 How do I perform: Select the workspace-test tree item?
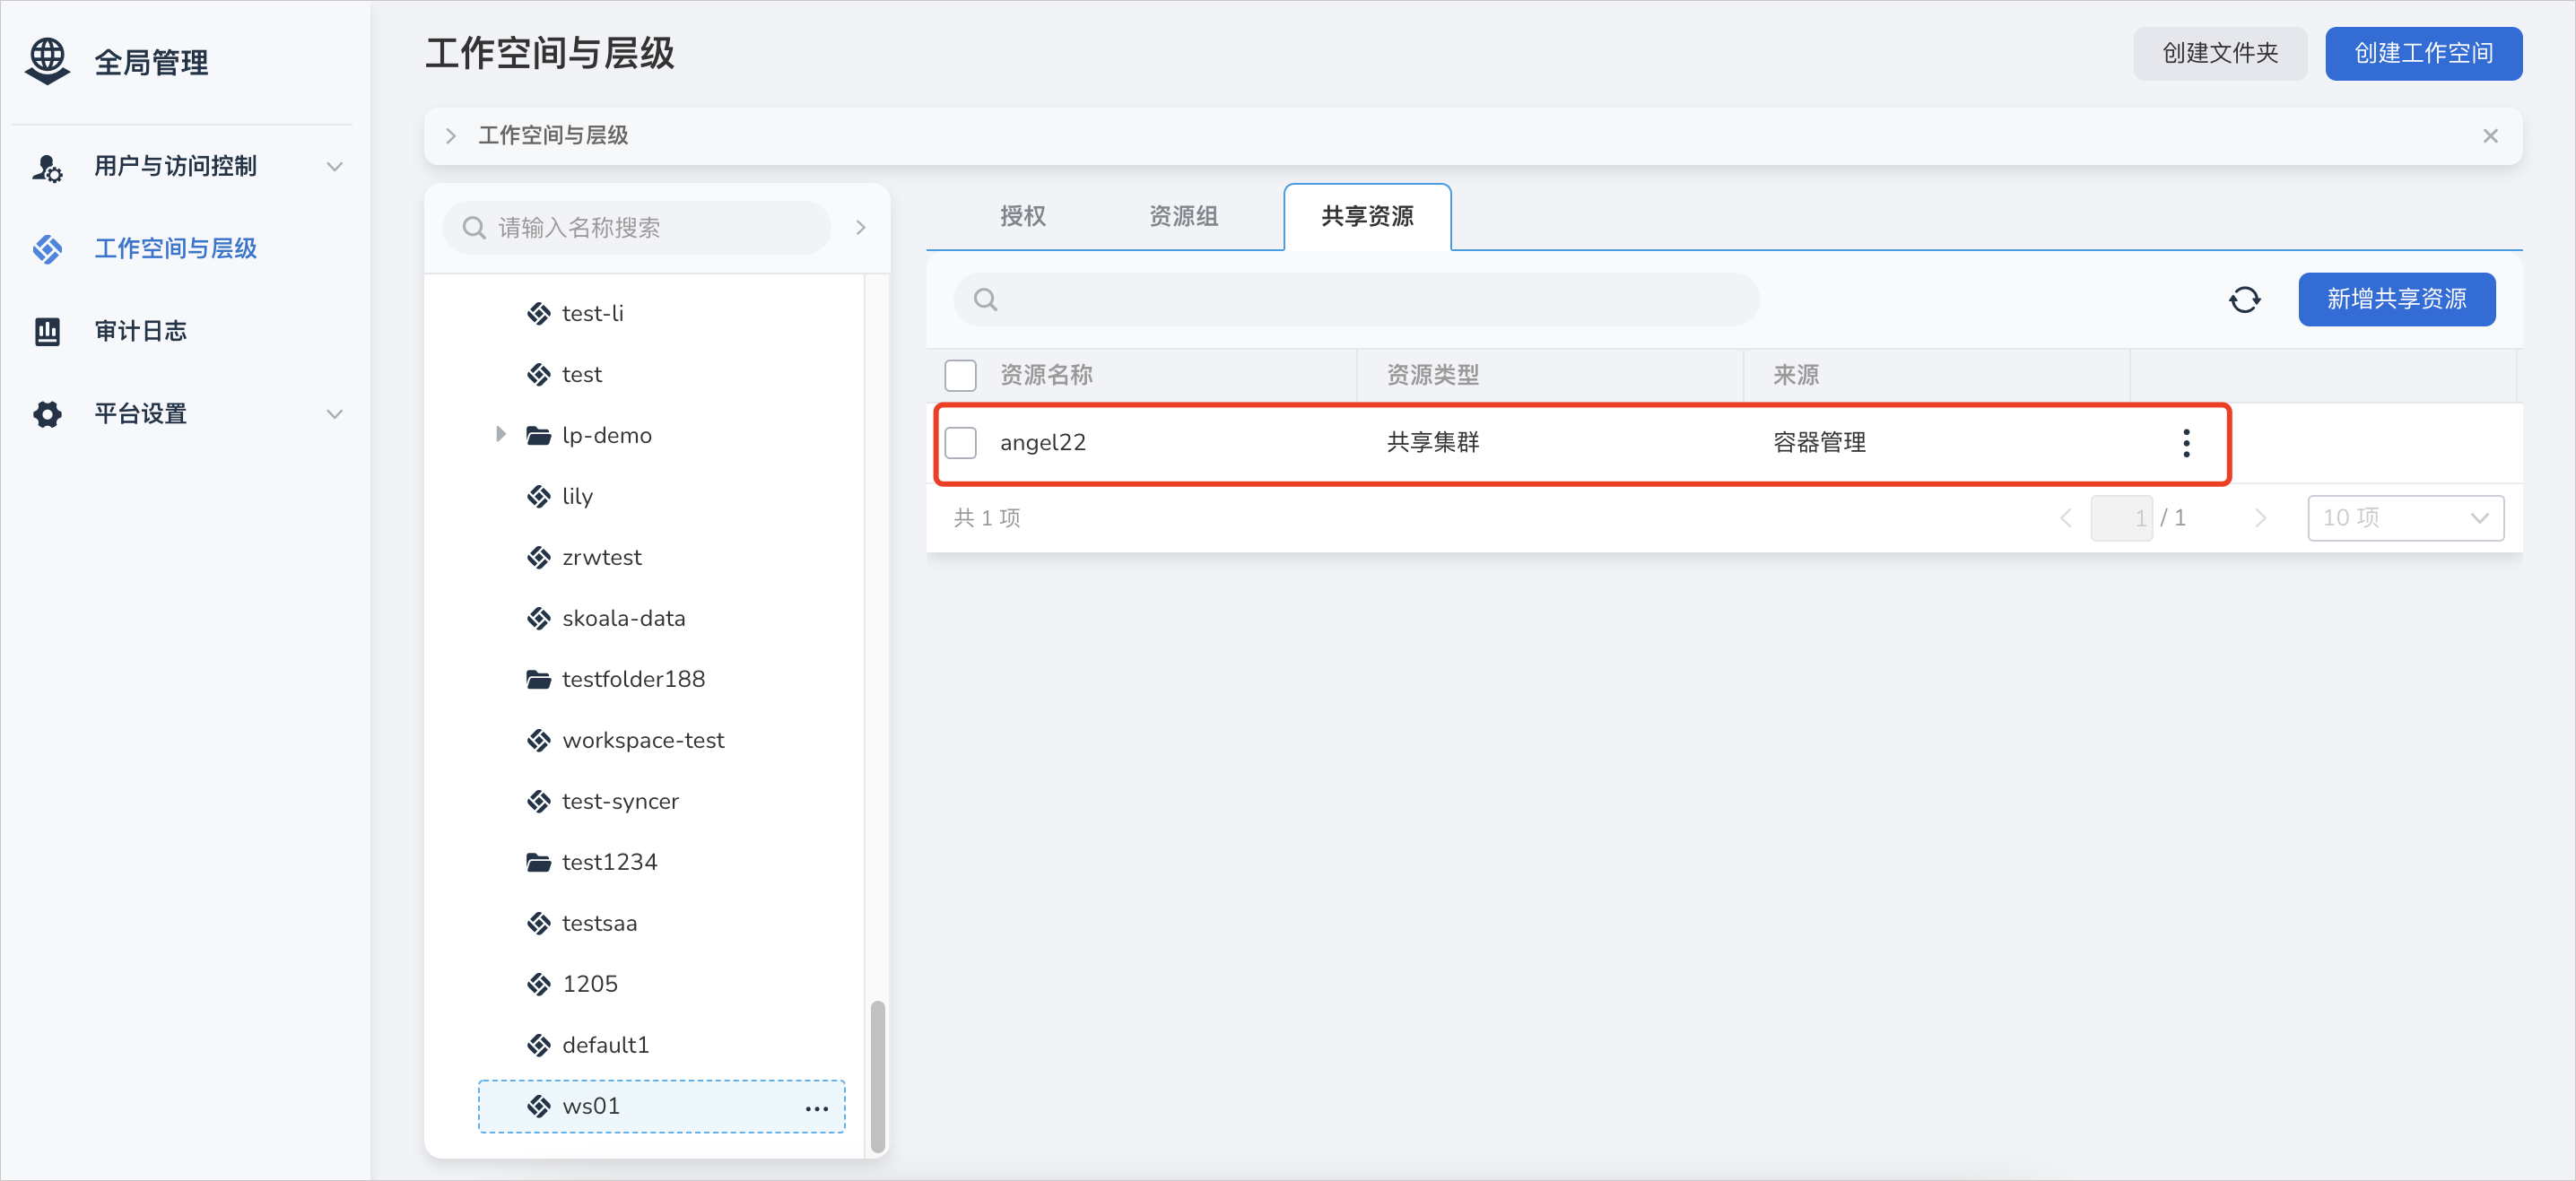643,741
